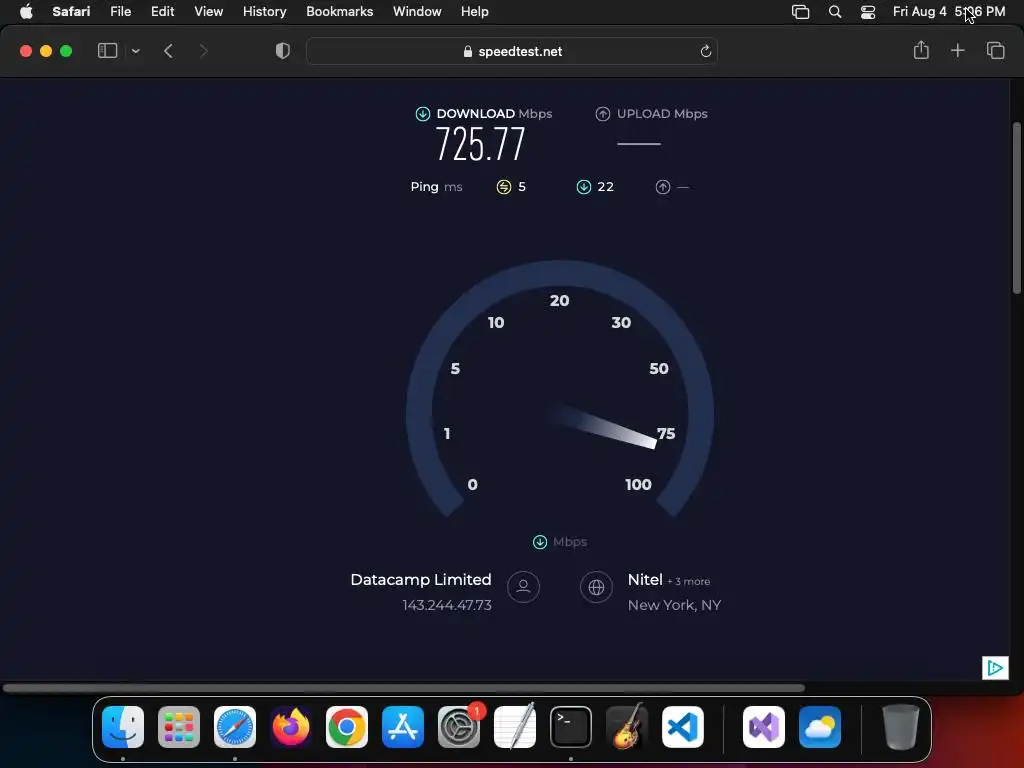Open the Window menu
Image resolution: width=1024 pixels, height=768 pixels.
pyautogui.click(x=417, y=12)
